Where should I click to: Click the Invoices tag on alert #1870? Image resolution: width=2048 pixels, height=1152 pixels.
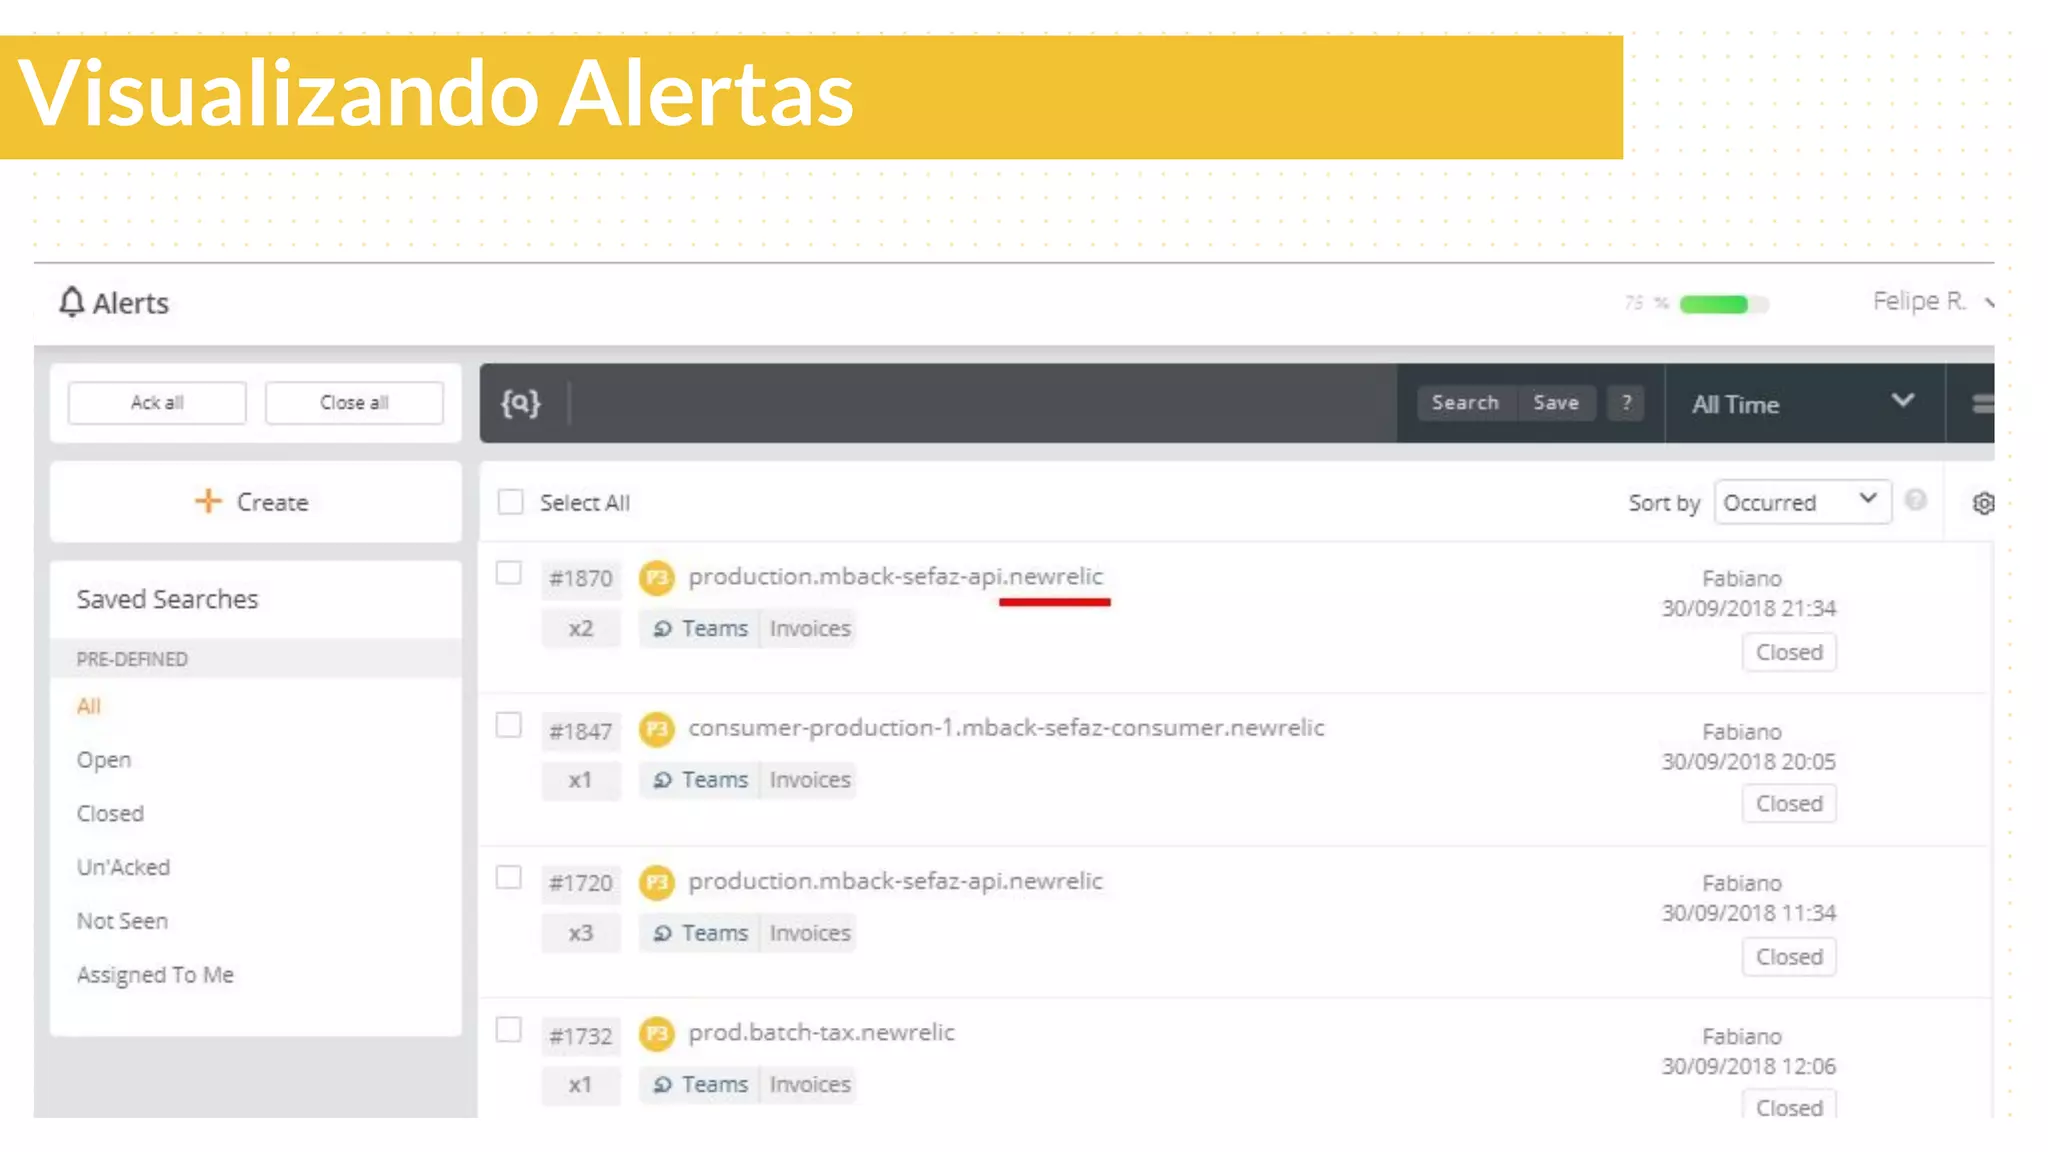click(x=810, y=629)
